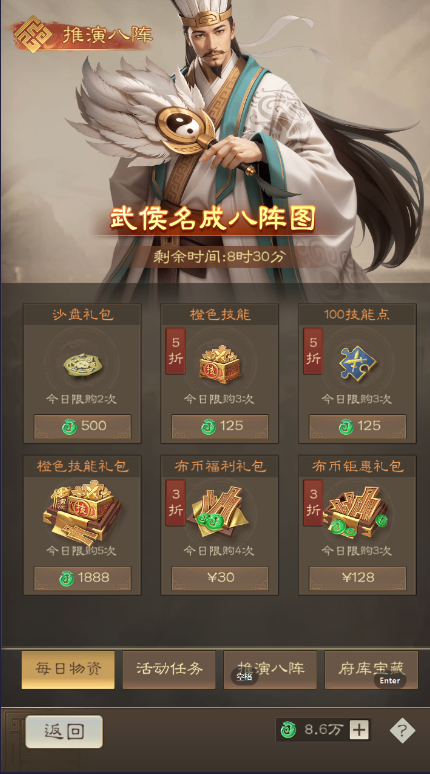Open the 活动任务 tab
430x774 pixels.
coord(169,669)
